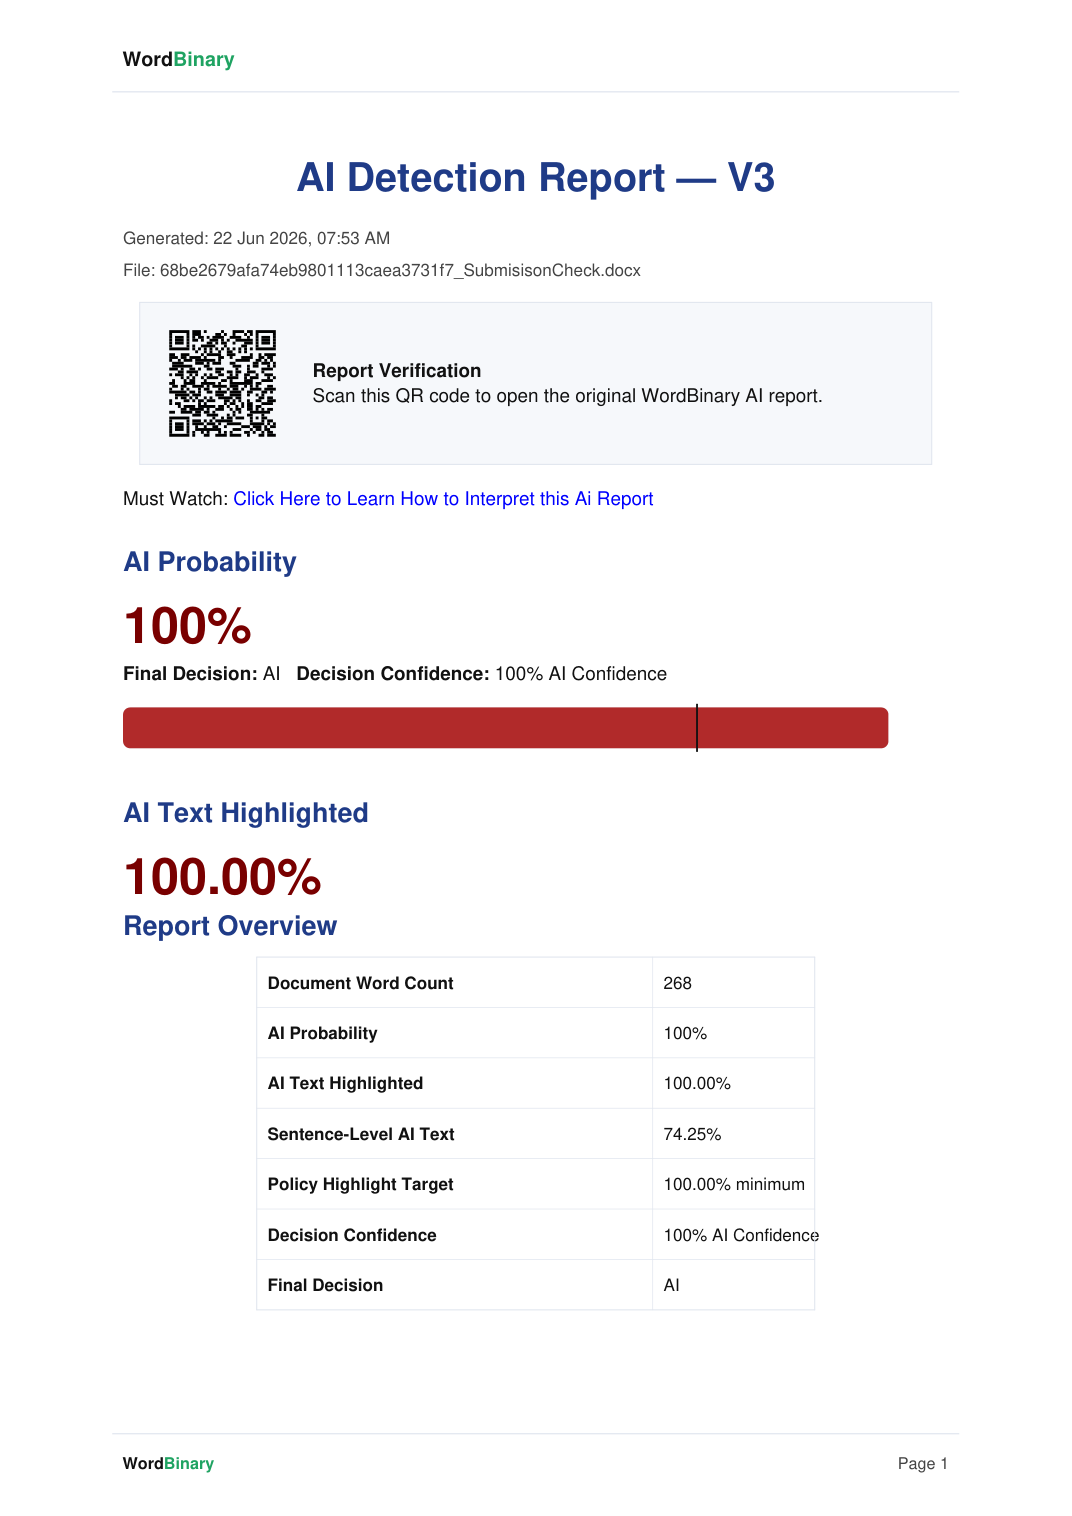Open the 'Click Here to Learn How to Interpret' link
The width and height of the screenshot is (1072, 1516).
click(443, 499)
